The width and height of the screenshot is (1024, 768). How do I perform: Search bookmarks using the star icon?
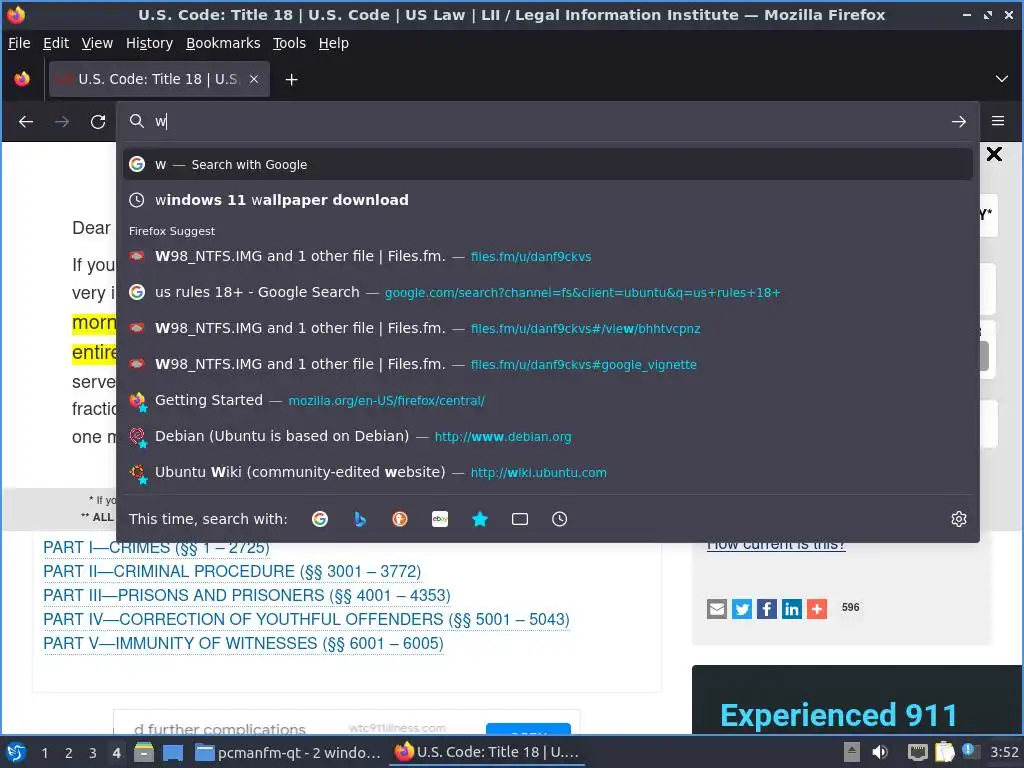480,519
